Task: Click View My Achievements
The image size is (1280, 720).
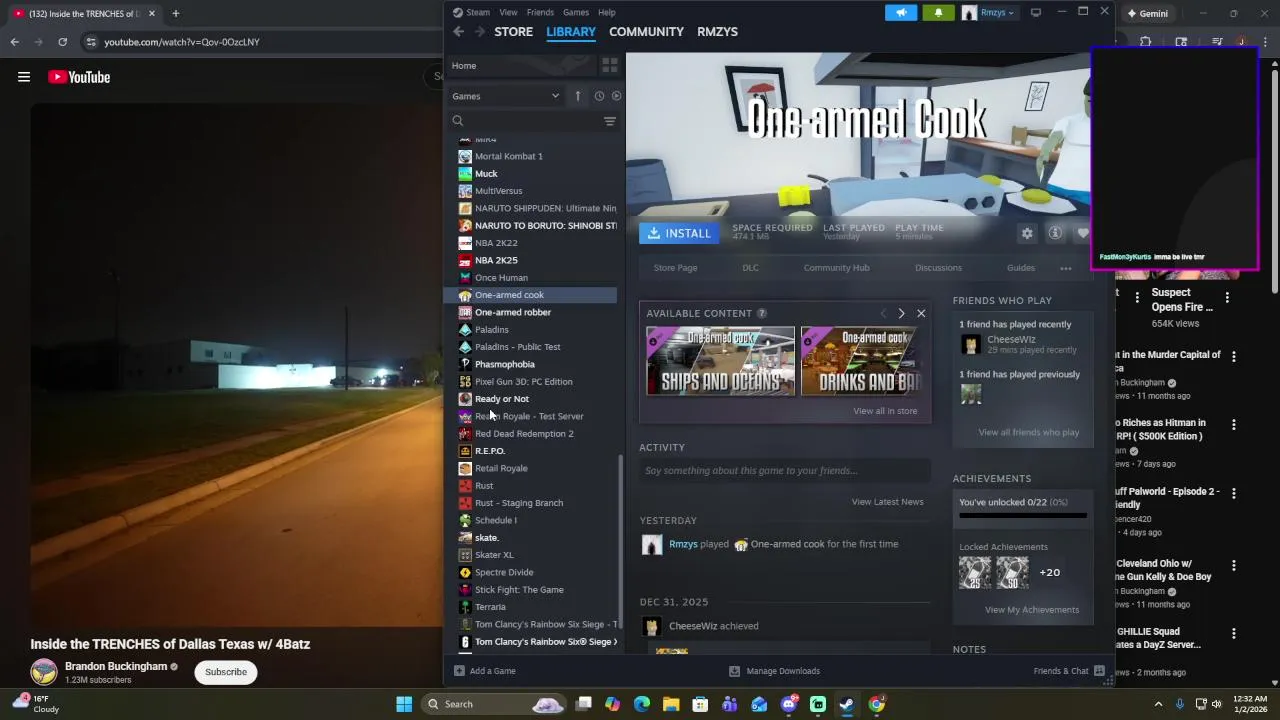Action: pyautogui.click(x=1031, y=610)
